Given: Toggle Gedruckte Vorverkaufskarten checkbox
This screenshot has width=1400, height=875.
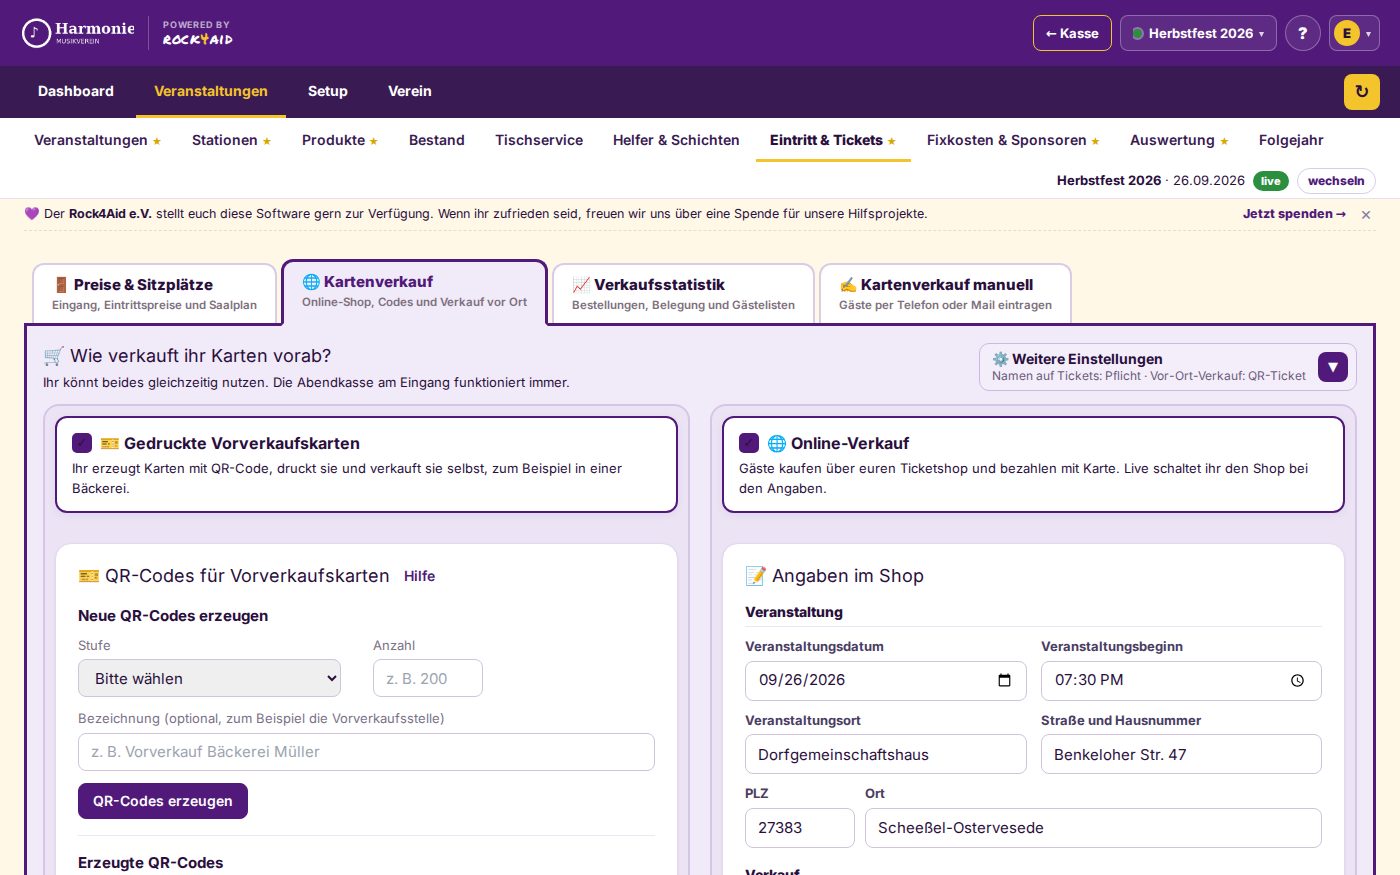Looking at the screenshot, I should pos(82,443).
